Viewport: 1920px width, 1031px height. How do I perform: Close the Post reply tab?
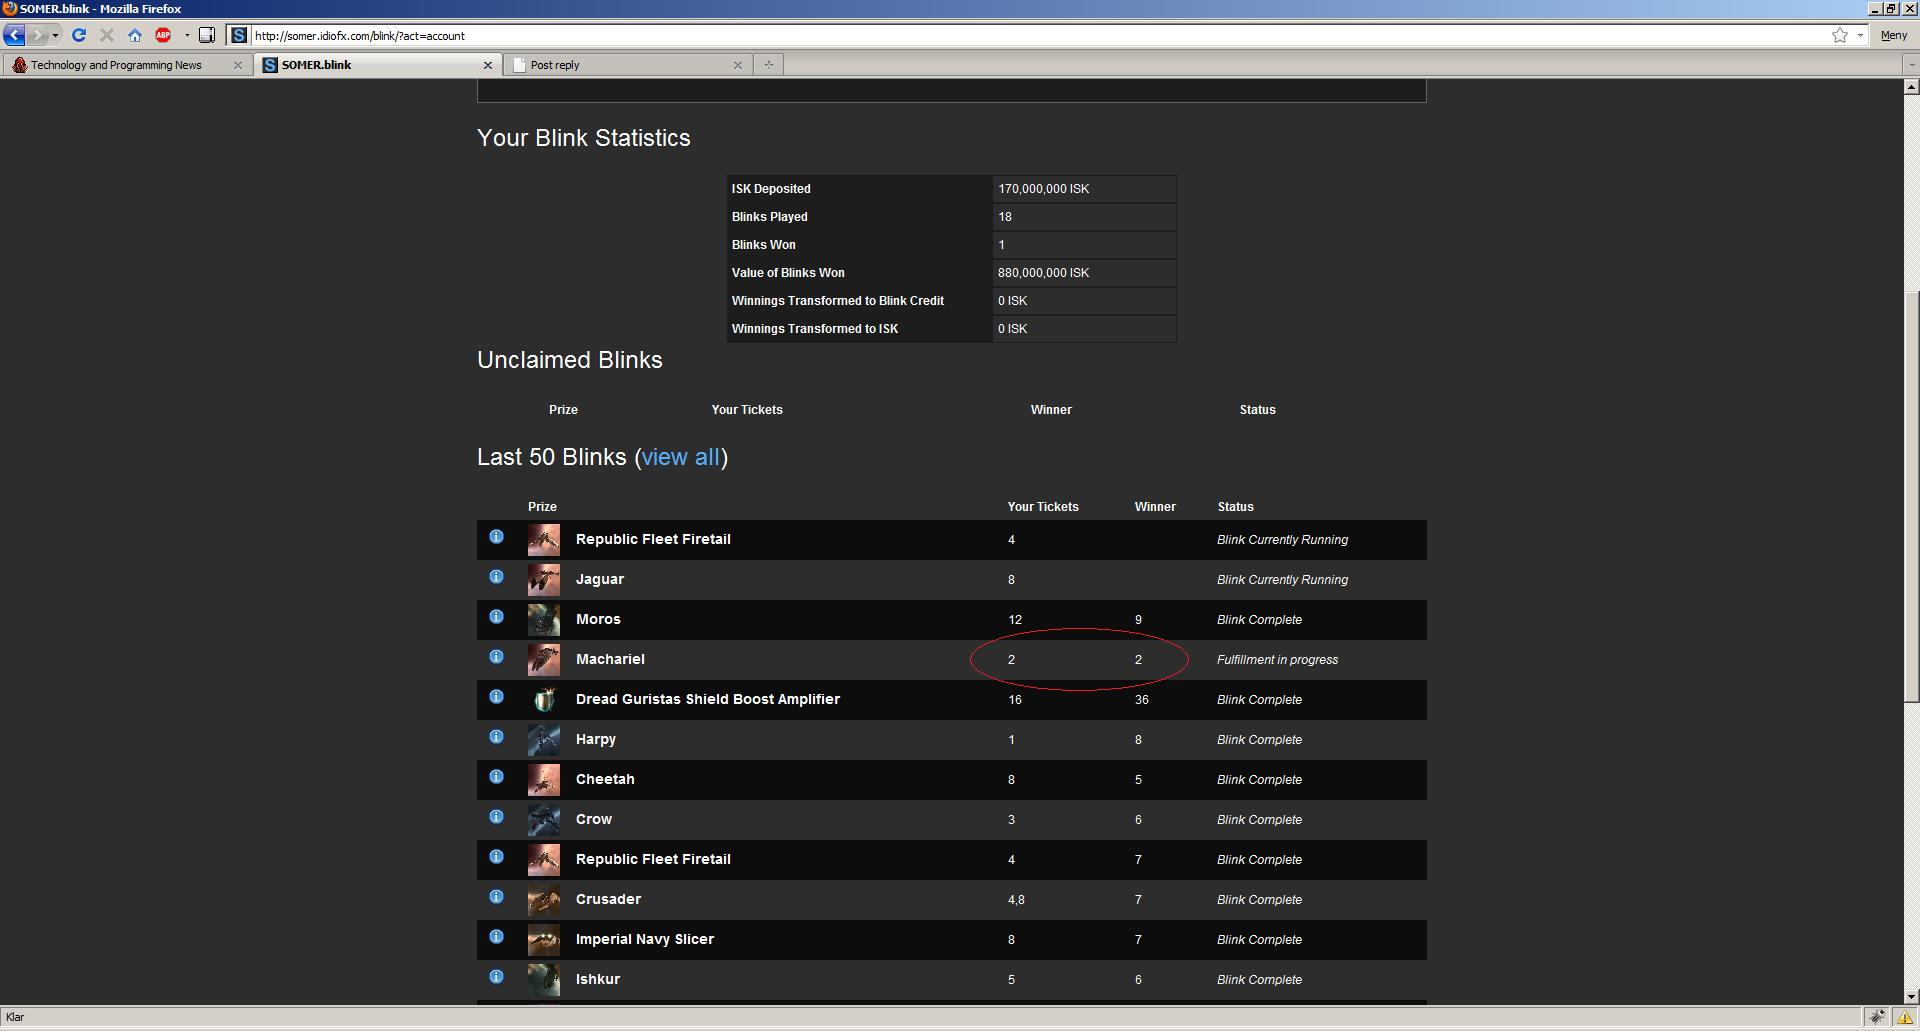[738, 65]
